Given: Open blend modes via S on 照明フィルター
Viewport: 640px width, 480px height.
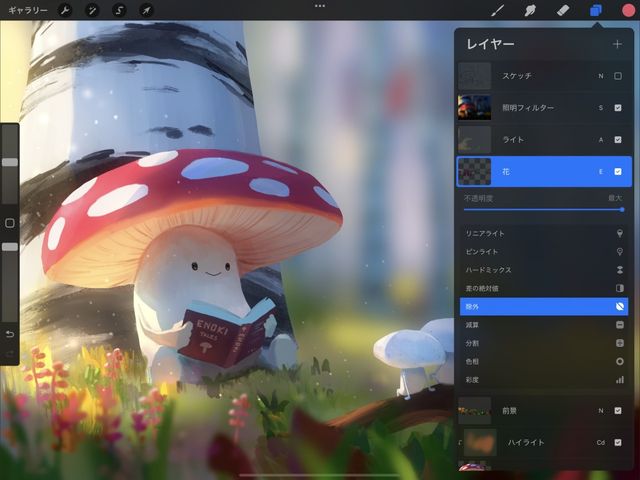Looking at the screenshot, I should coord(601,108).
